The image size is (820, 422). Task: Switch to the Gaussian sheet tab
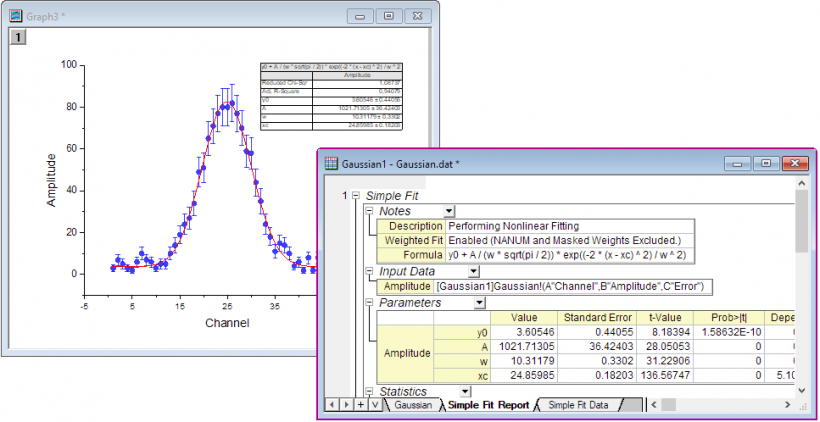[x=413, y=405]
